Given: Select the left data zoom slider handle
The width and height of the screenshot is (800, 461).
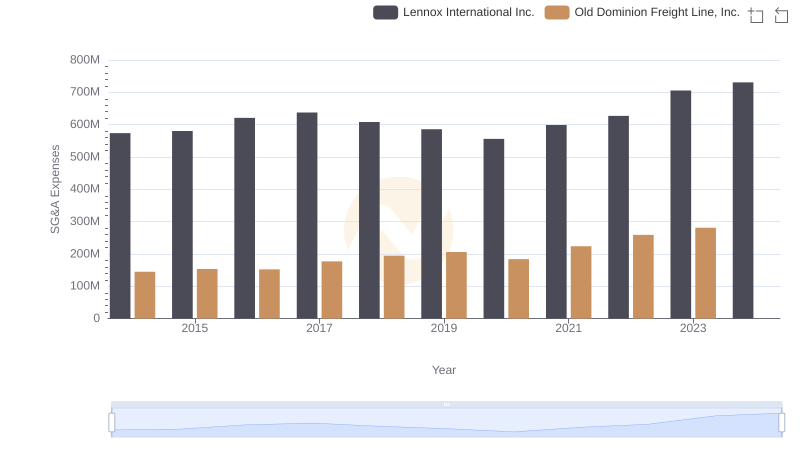Looking at the screenshot, I should coord(112,423).
